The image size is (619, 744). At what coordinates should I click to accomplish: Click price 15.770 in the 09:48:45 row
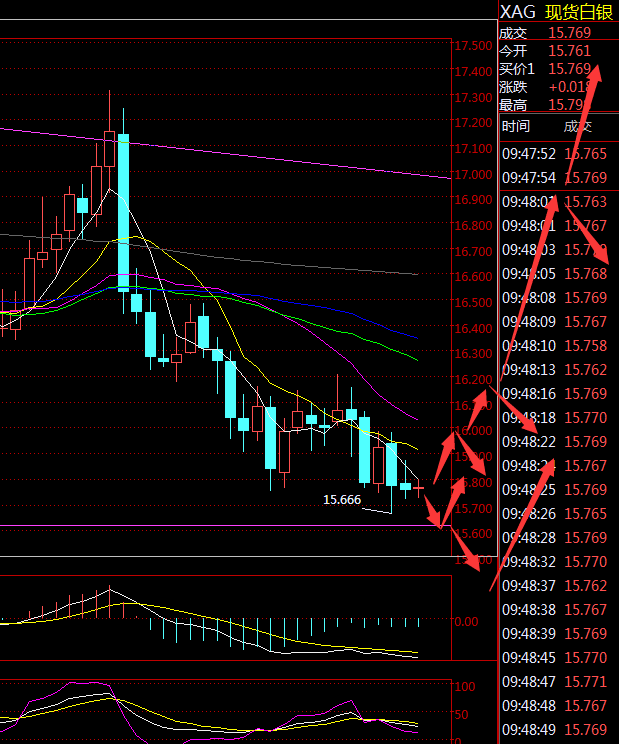[x=586, y=658]
